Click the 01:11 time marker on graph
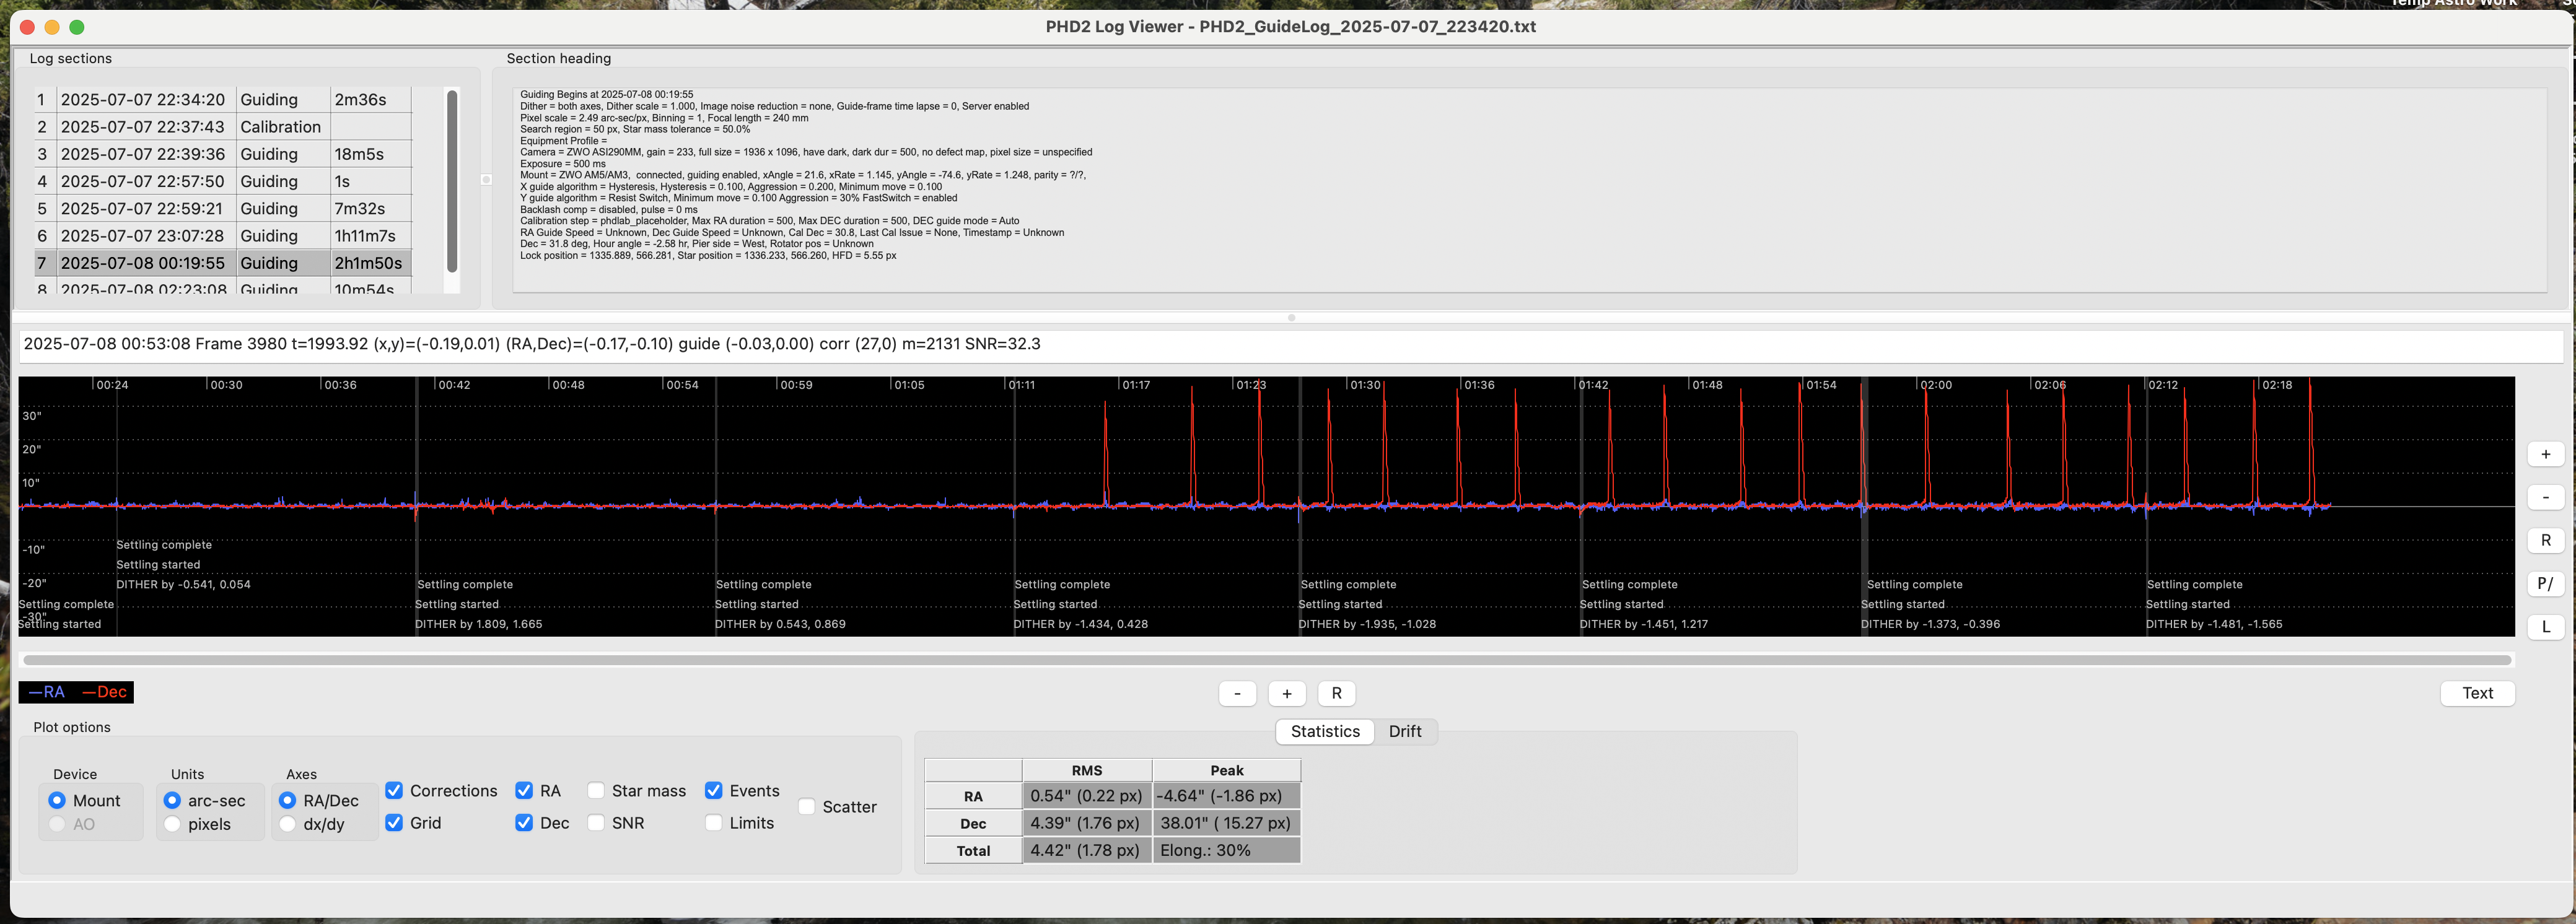 click(x=1021, y=385)
